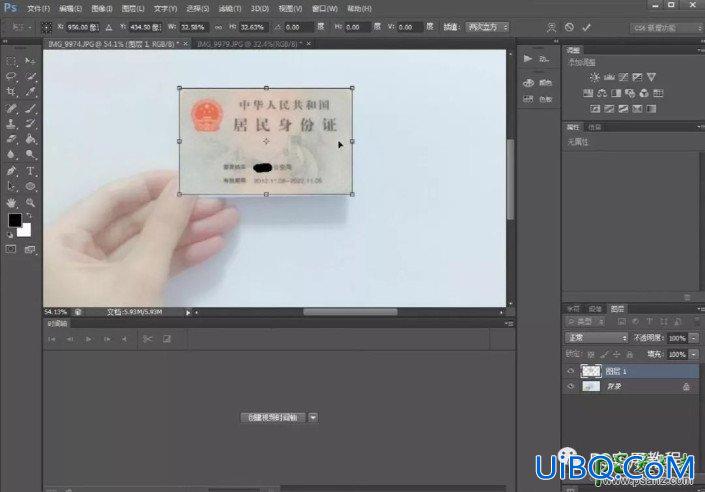
Task: Click the black foreground color swatch
Action: click(x=14, y=219)
